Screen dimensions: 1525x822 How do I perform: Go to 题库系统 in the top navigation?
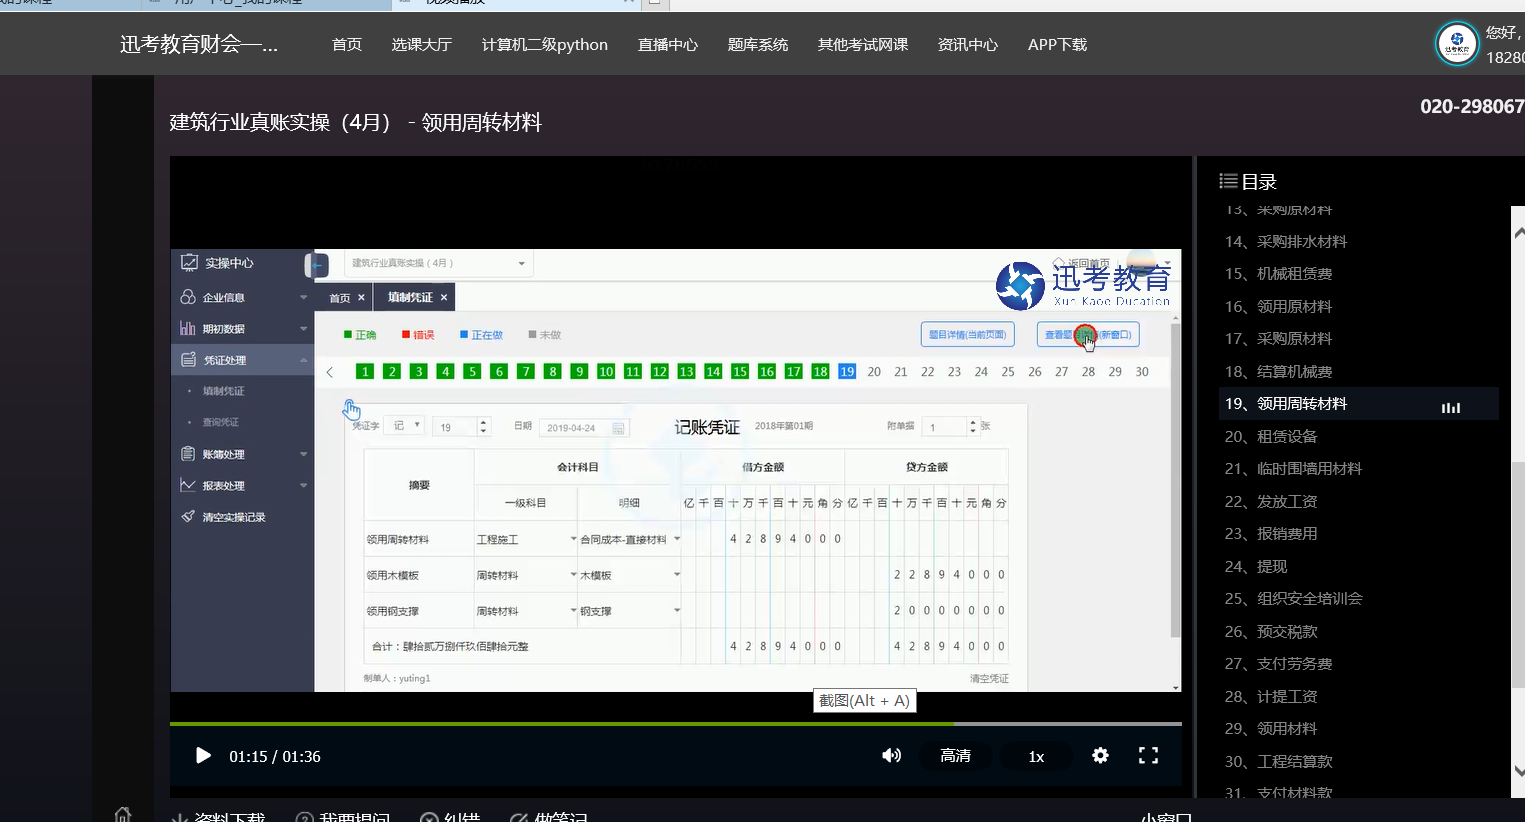pos(757,45)
